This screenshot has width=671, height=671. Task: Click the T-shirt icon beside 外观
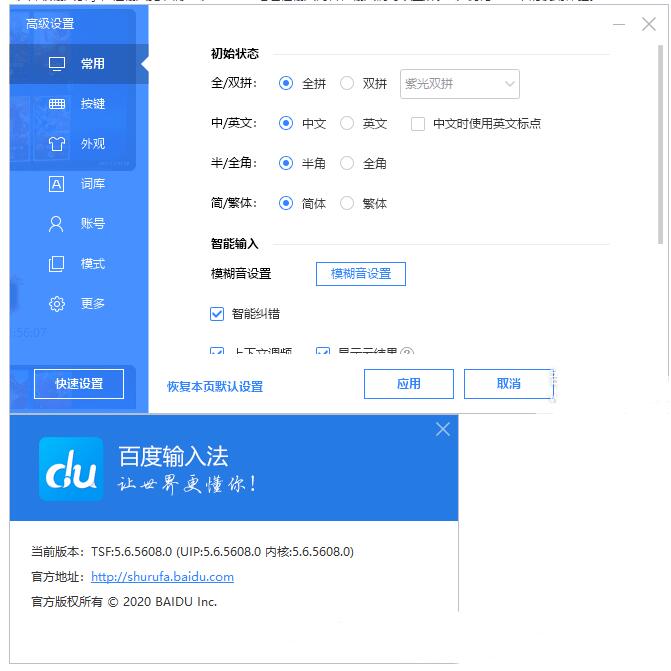coord(56,144)
